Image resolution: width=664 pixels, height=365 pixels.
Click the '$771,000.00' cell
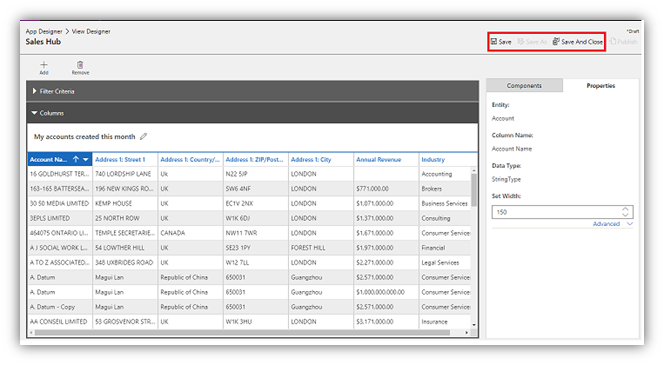[x=386, y=188]
